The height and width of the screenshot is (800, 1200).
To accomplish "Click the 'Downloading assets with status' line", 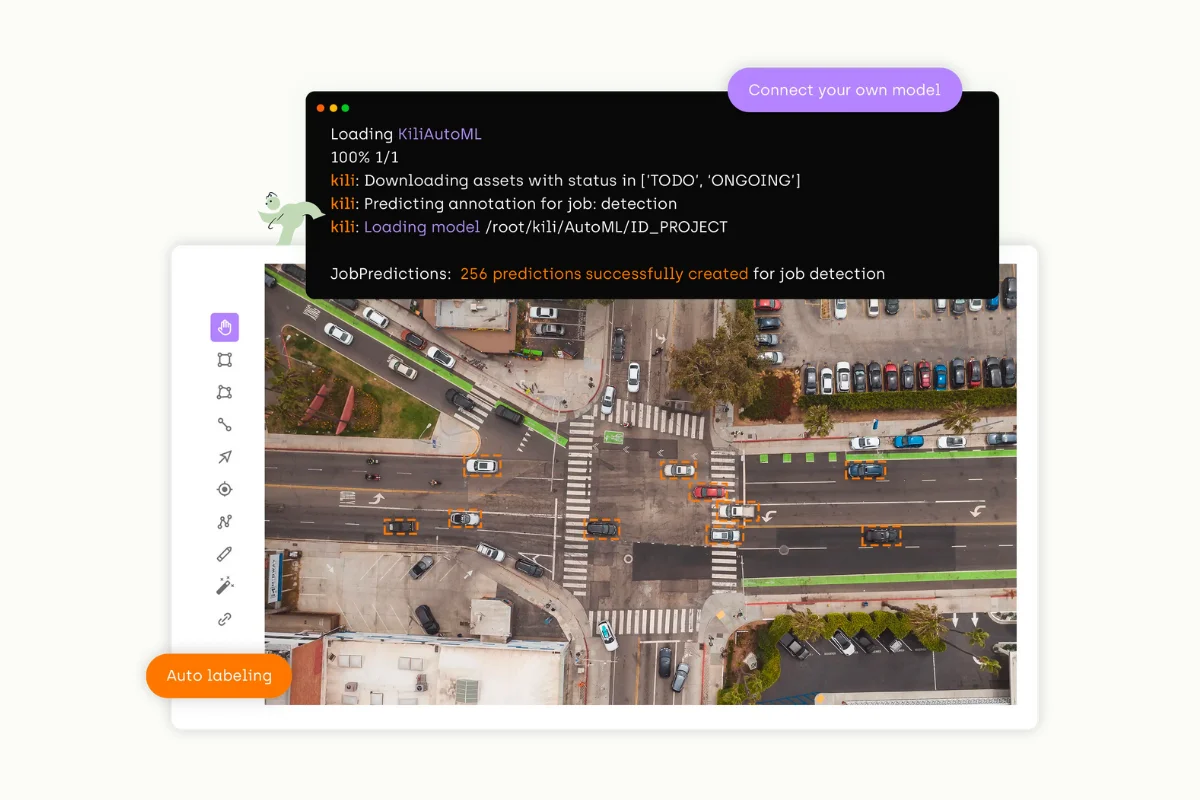I will tap(566, 180).
